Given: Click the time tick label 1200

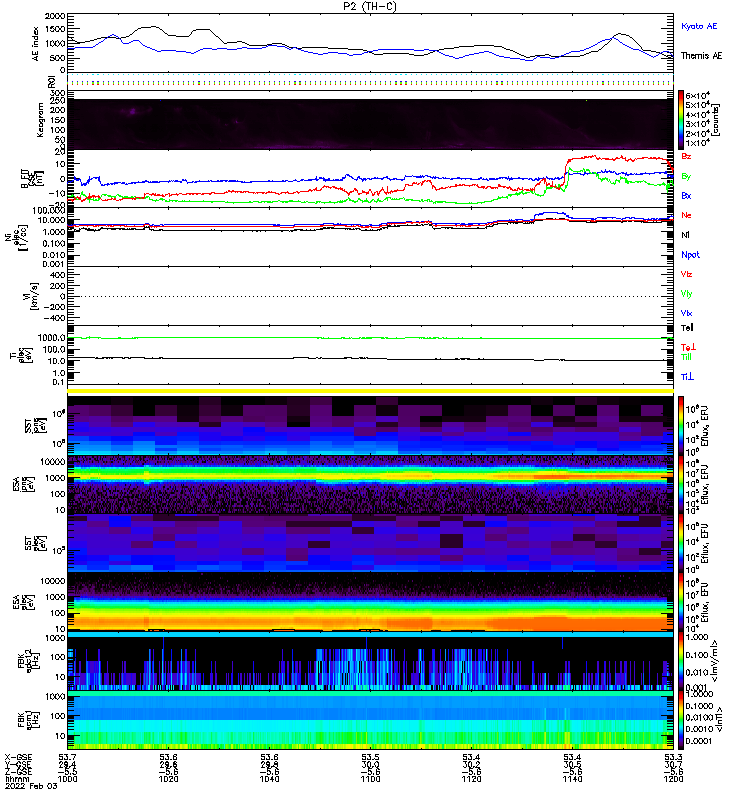Looking at the screenshot, I should 673,779.
